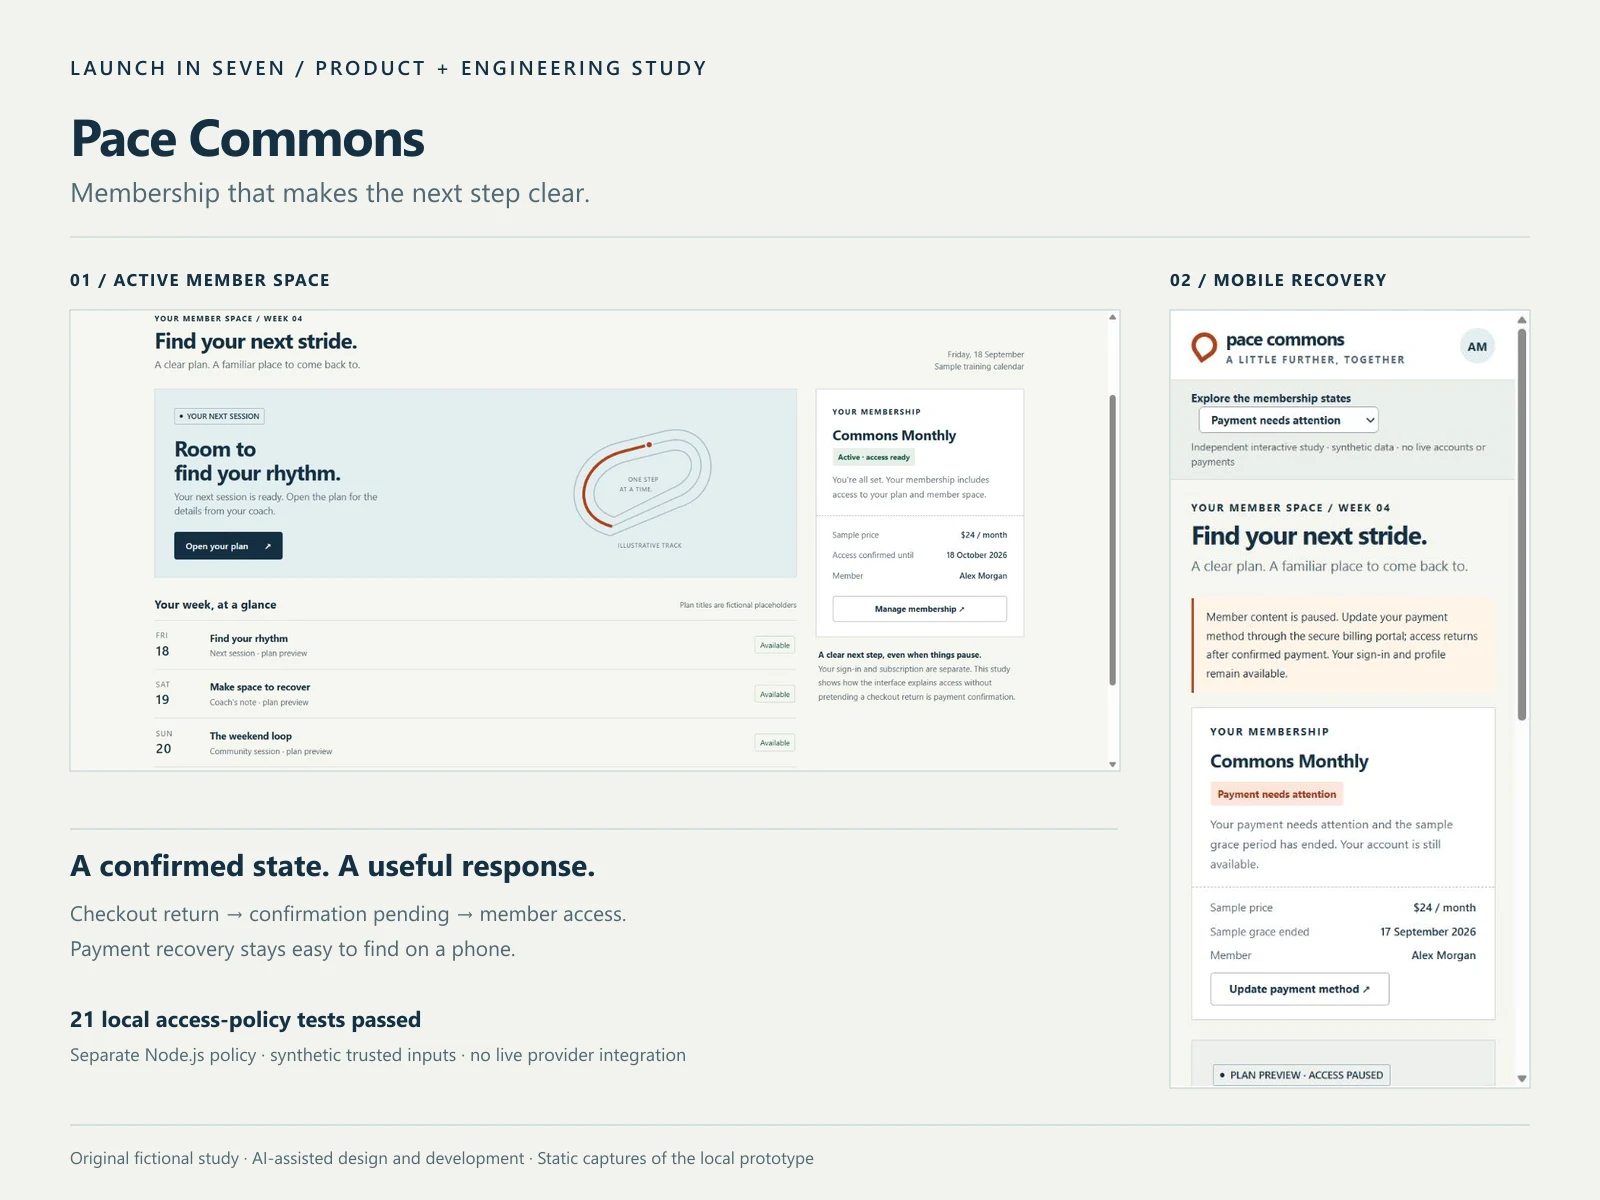Click the Payment needs attention status badge

(1276, 794)
